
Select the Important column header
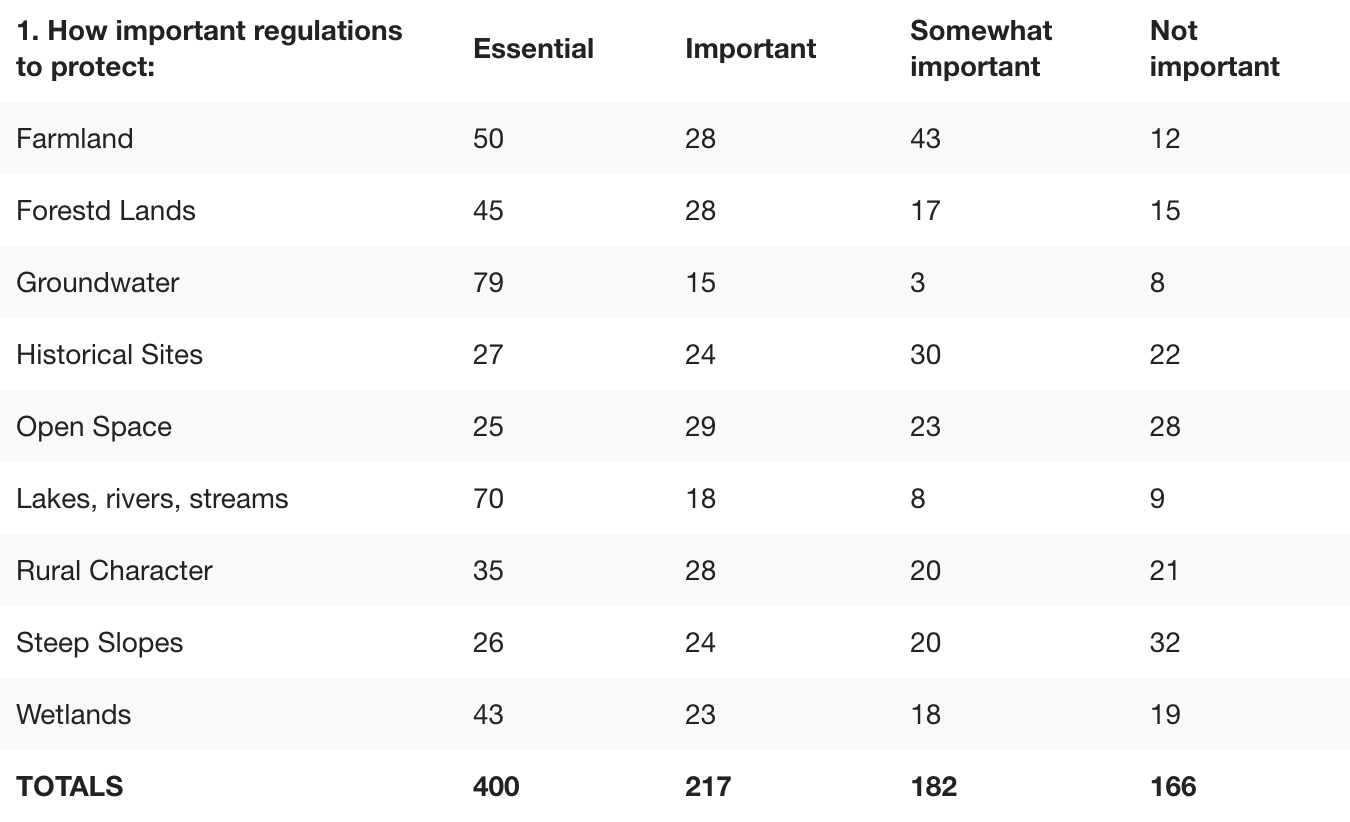(x=750, y=49)
